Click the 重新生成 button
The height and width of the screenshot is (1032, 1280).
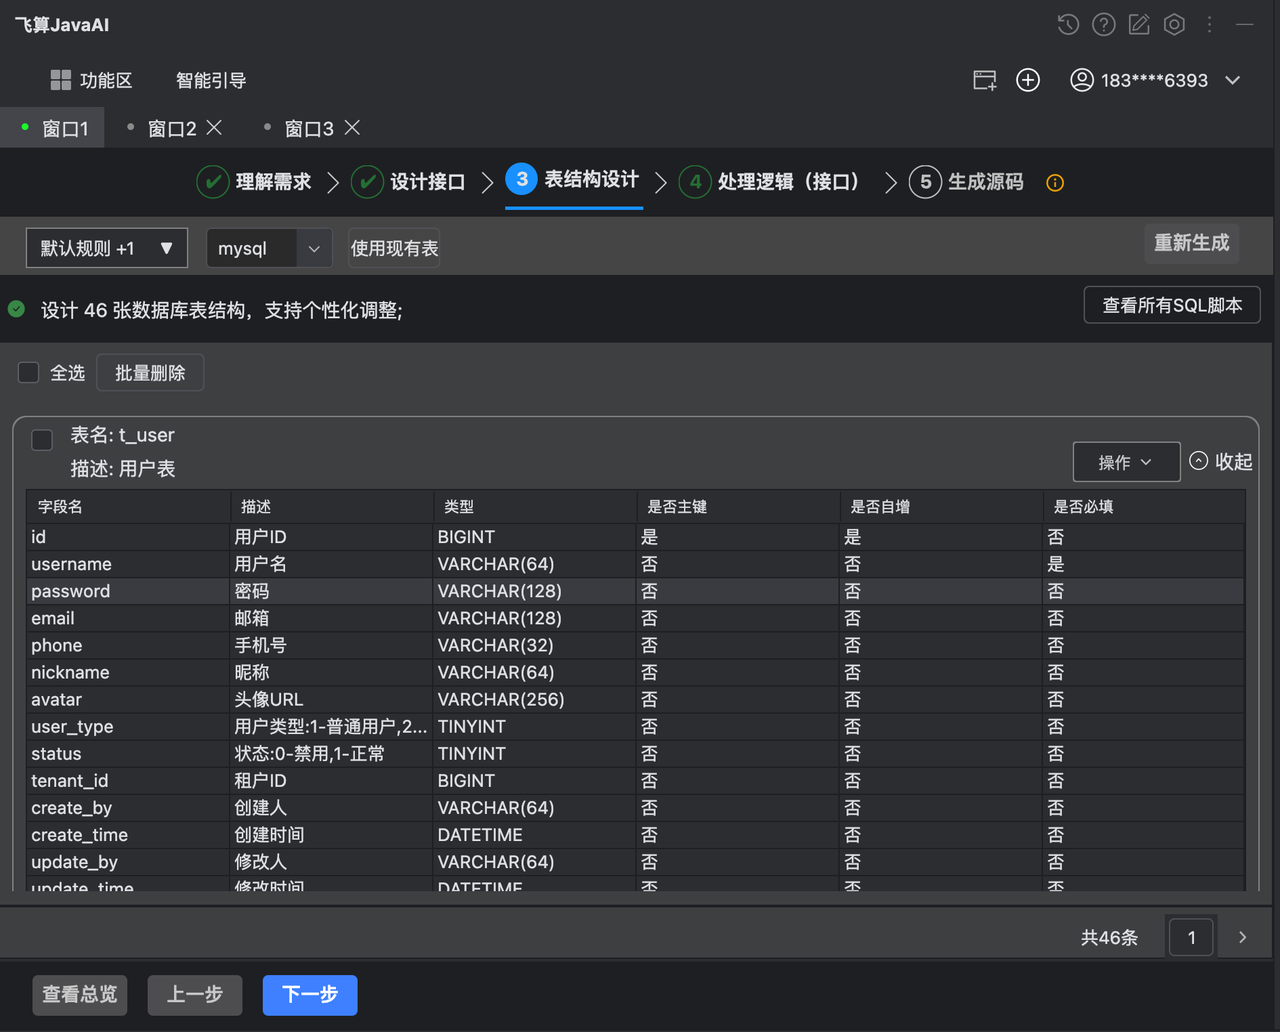[x=1191, y=243]
